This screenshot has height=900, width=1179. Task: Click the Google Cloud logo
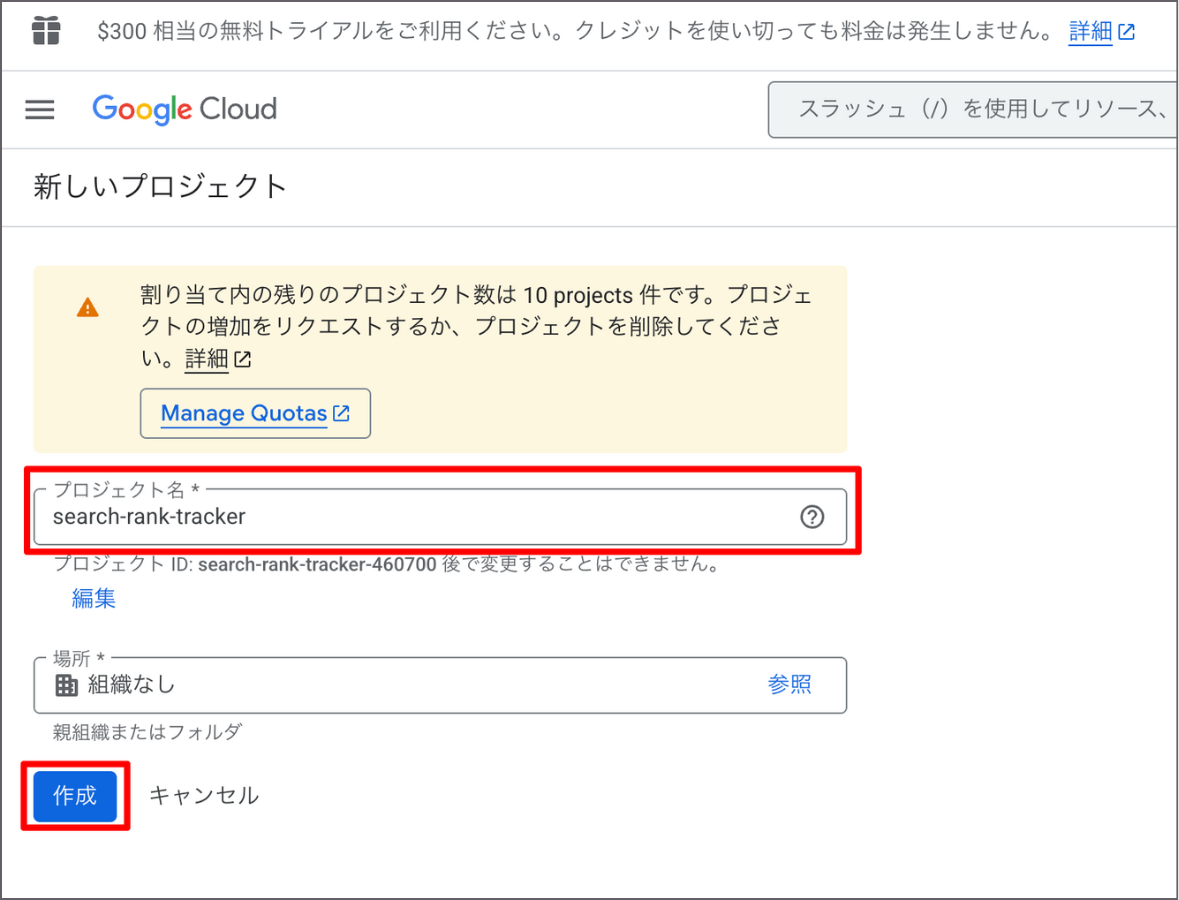184,109
